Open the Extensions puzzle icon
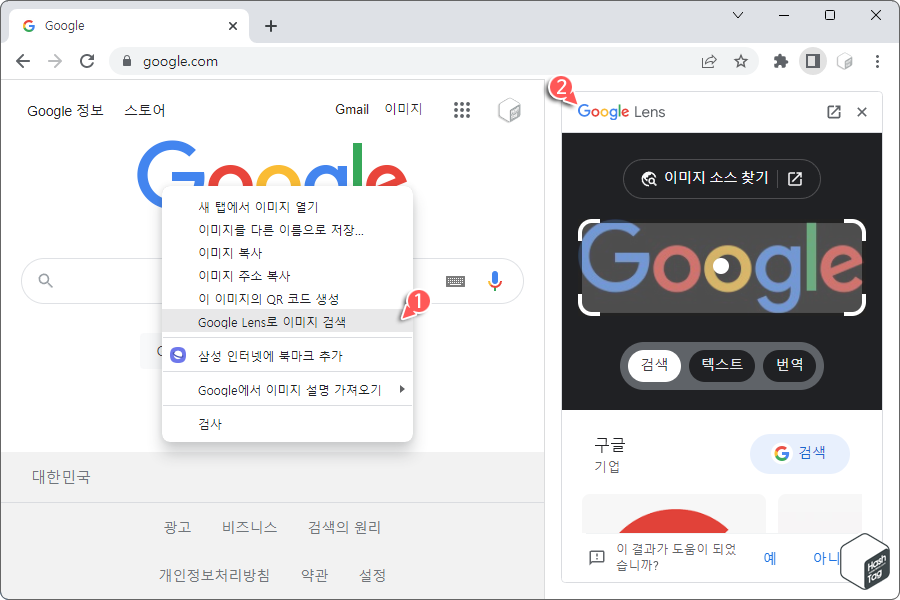 coord(781,61)
